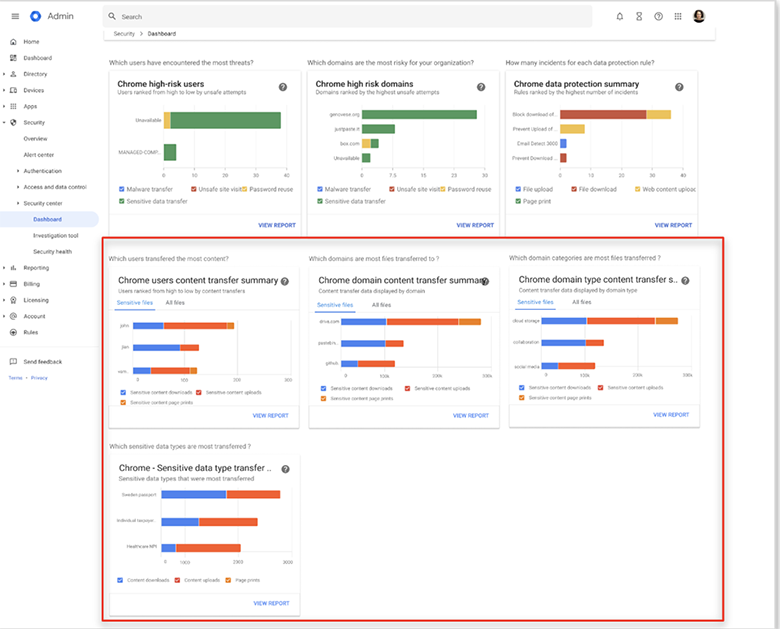The width and height of the screenshot is (780, 629).
Task: Click the Devices icon in sidebar
Action: pyautogui.click(x=13, y=90)
